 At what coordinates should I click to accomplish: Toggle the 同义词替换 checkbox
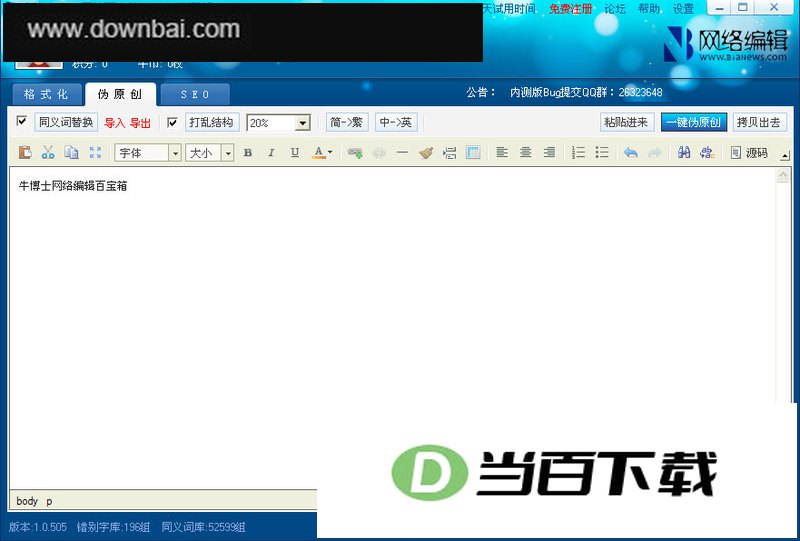tap(21, 121)
